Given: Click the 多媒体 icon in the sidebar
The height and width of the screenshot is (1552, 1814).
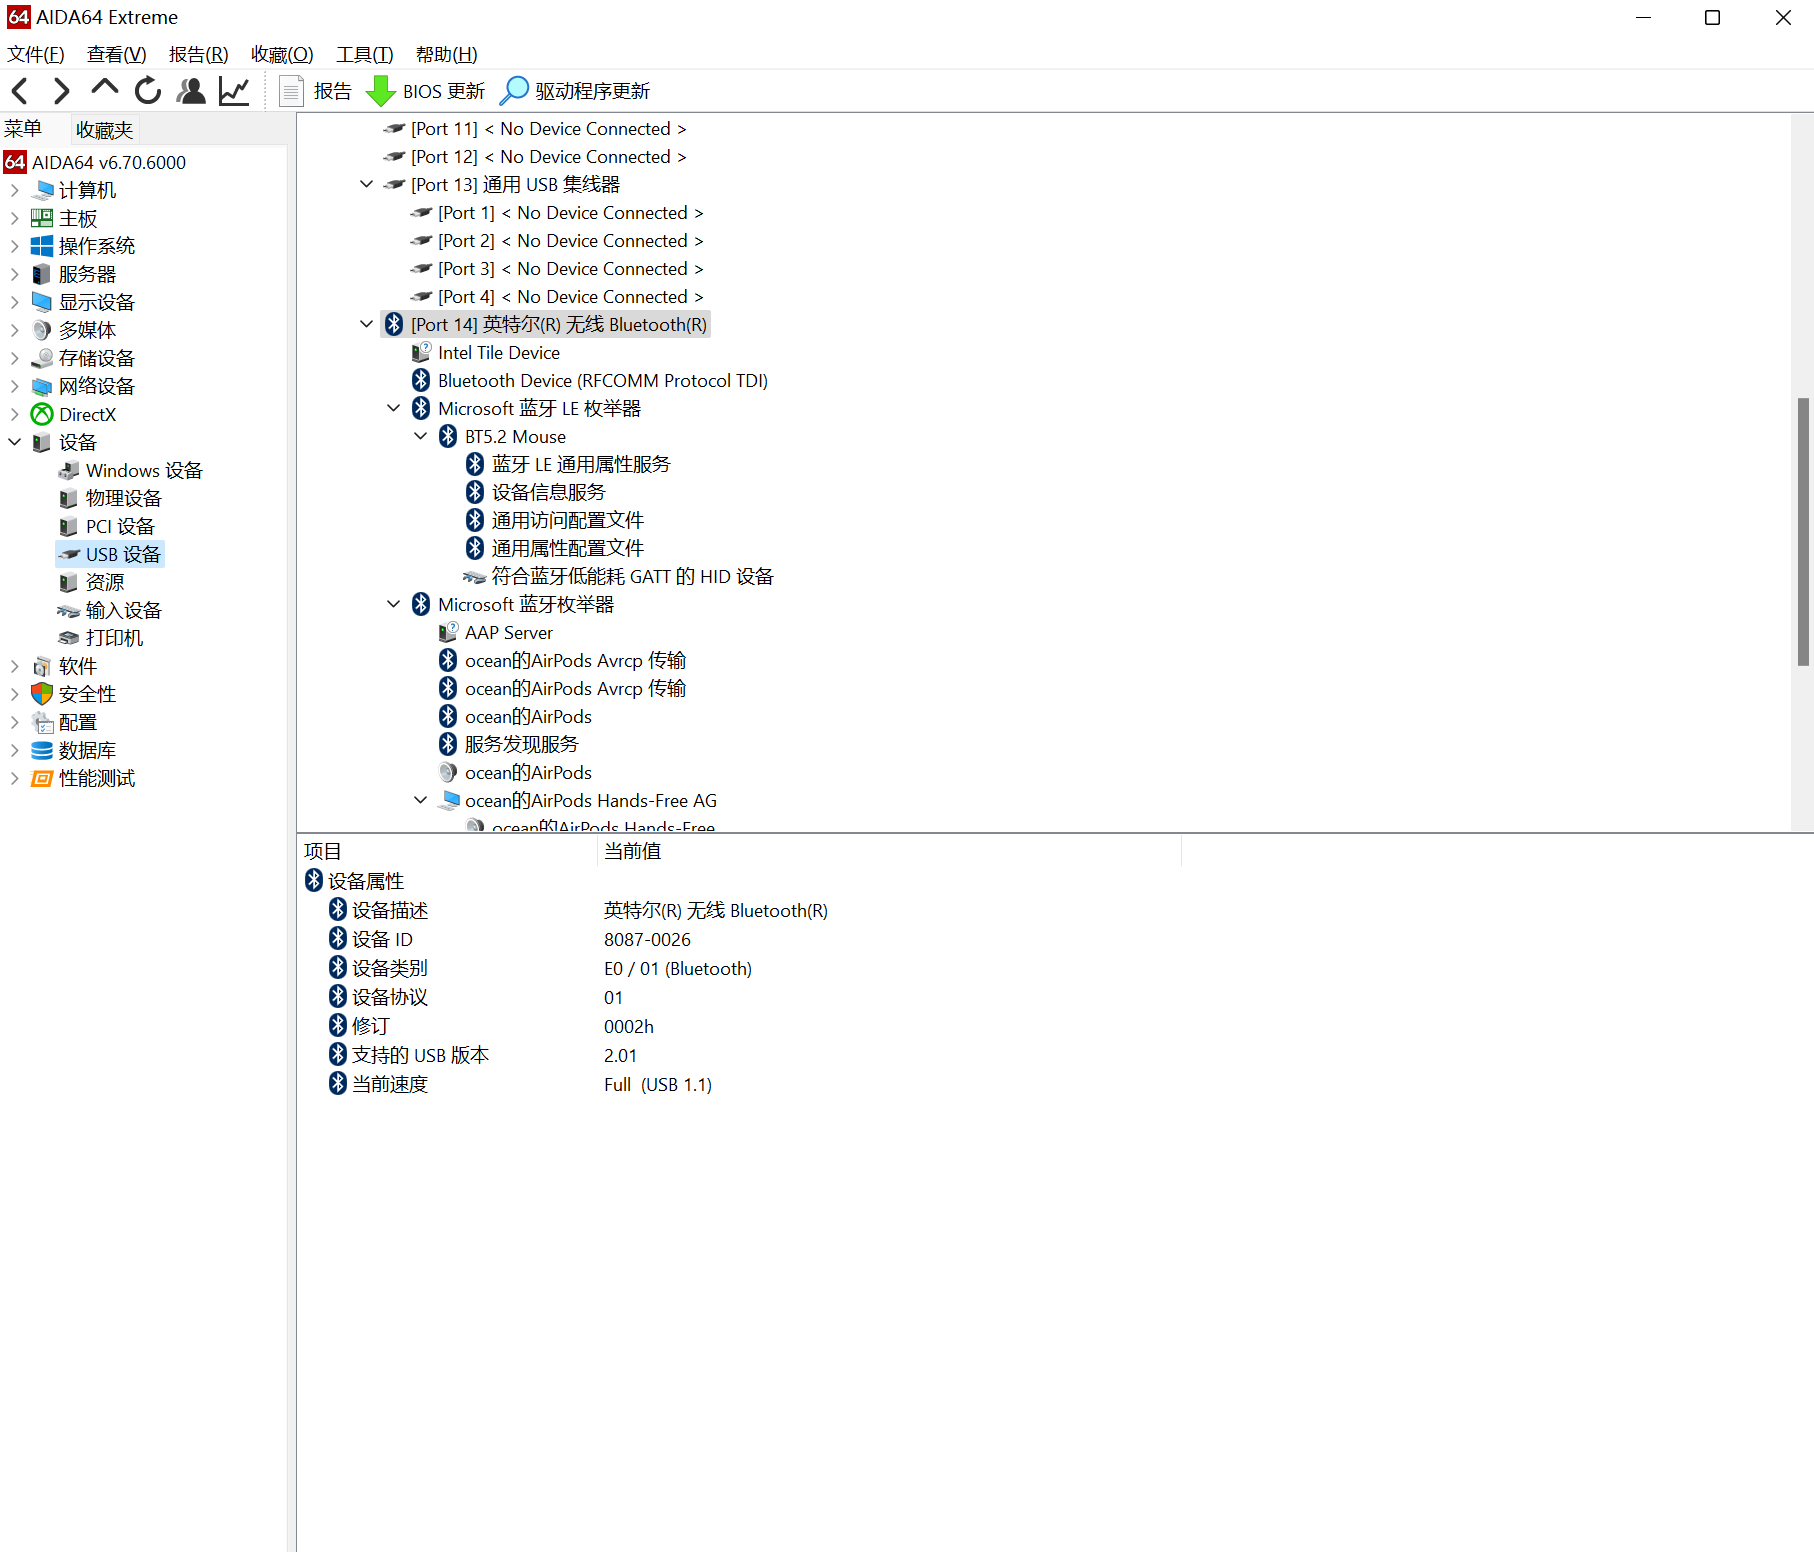Looking at the screenshot, I should pyautogui.click(x=41, y=330).
